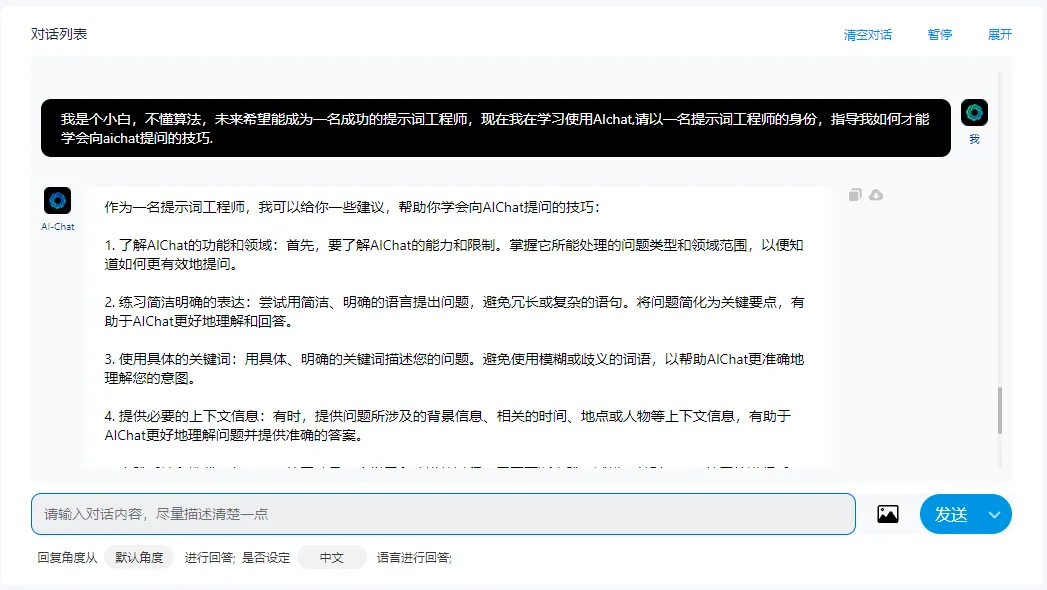Open the 默认角度 response angle selector
This screenshot has width=1047, height=590.
click(139, 558)
